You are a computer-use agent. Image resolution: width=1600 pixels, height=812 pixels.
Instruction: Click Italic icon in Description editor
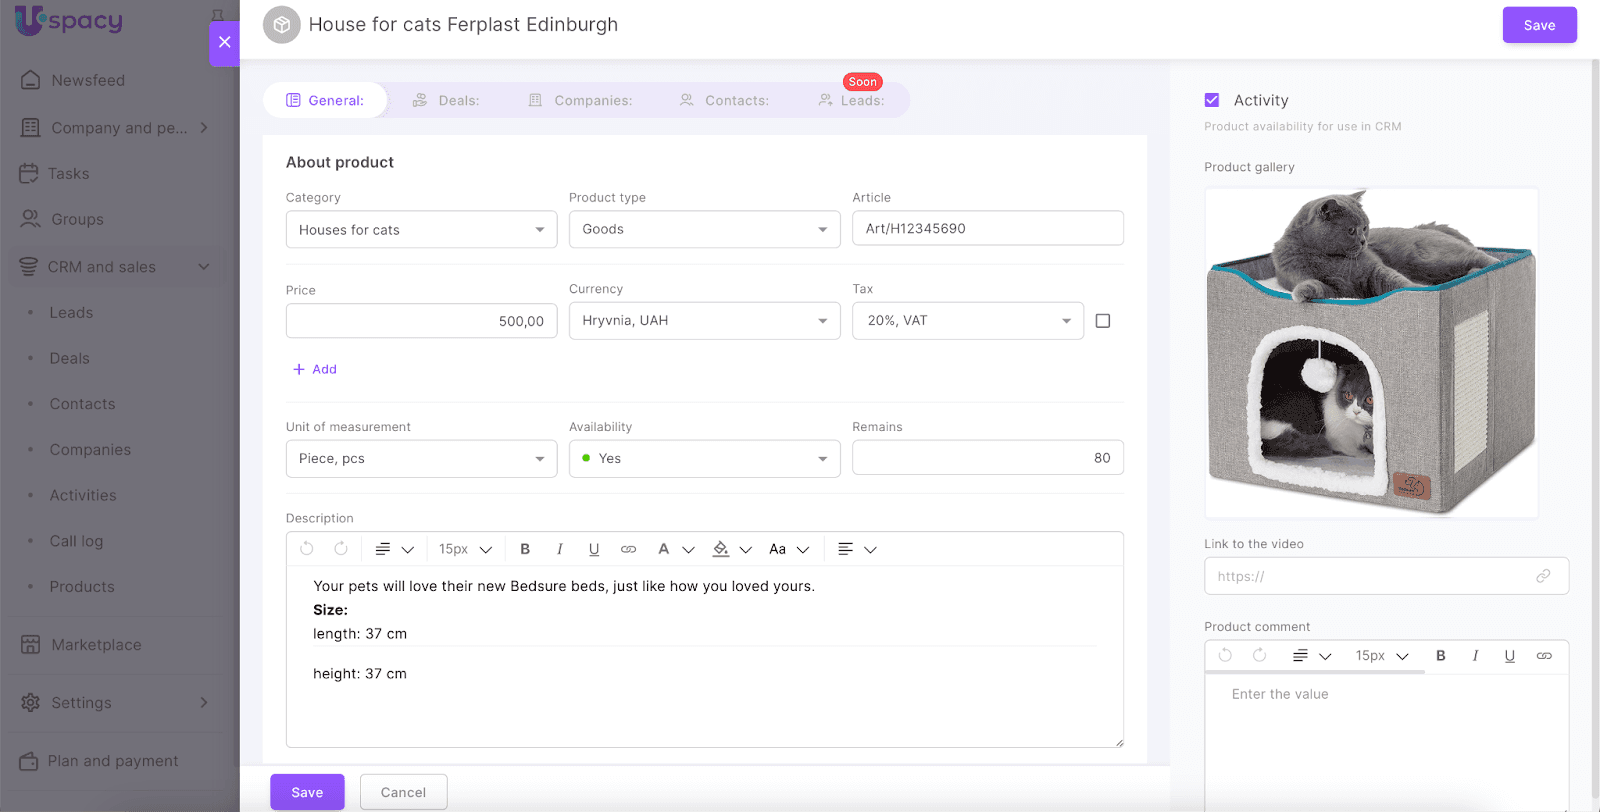[559, 549]
